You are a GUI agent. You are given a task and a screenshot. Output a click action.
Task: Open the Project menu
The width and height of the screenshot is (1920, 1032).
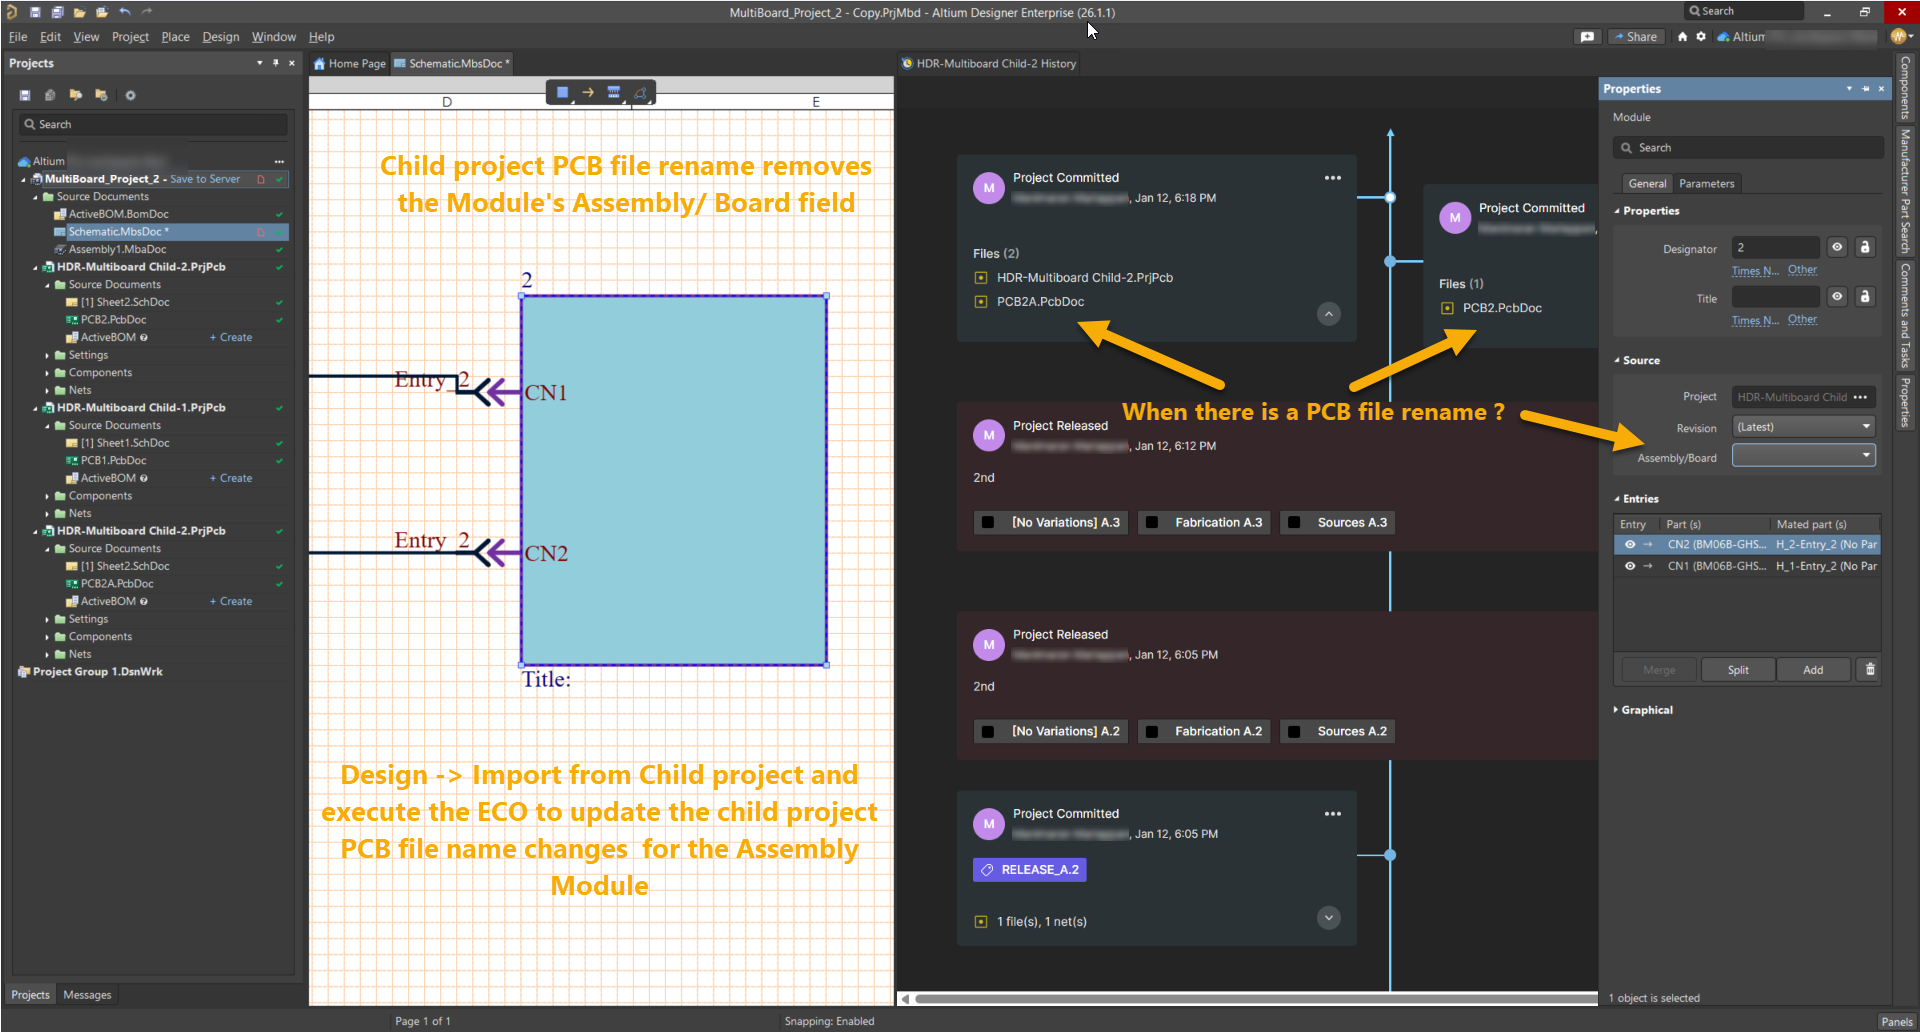click(130, 37)
